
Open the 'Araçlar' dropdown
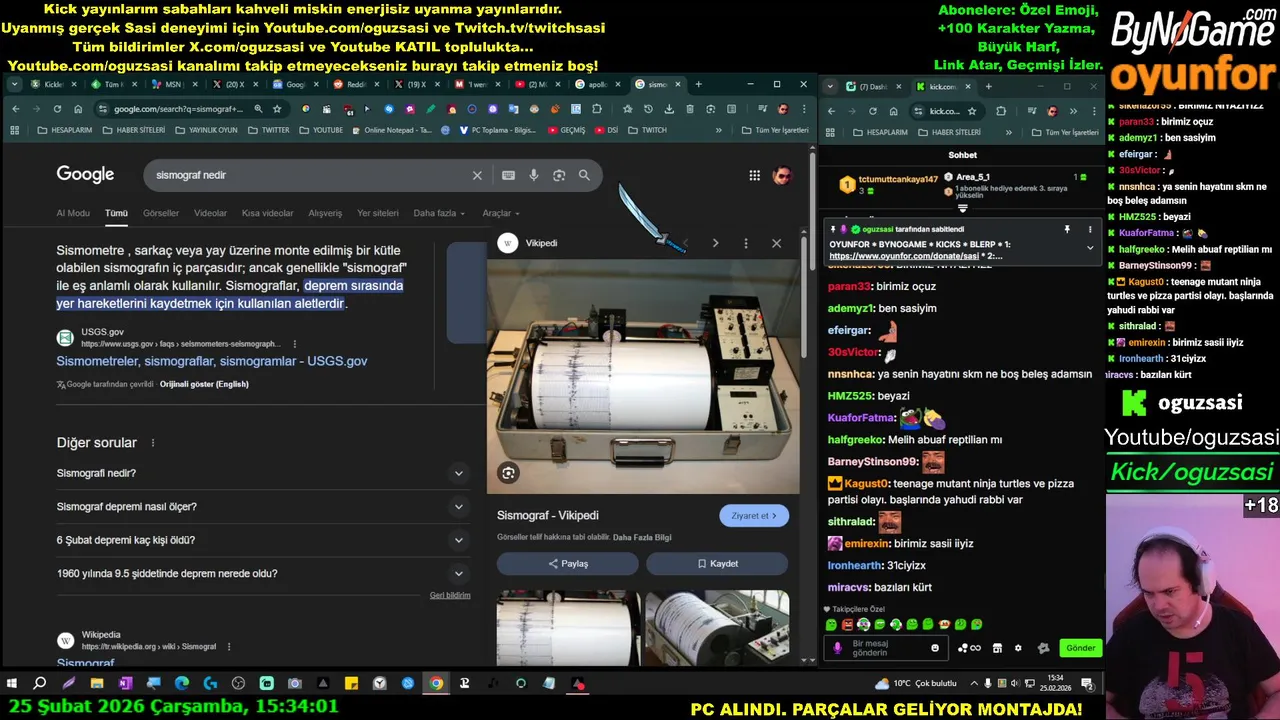[501, 213]
